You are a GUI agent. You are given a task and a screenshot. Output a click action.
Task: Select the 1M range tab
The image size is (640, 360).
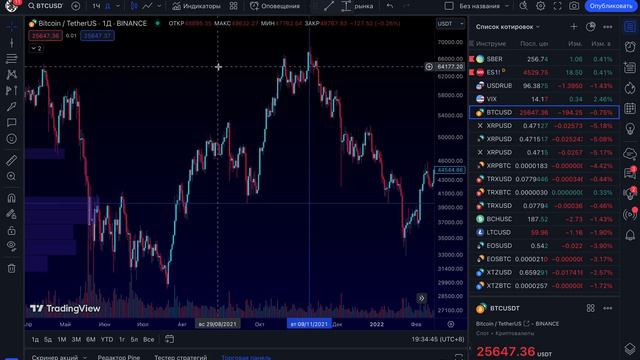click(62, 340)
